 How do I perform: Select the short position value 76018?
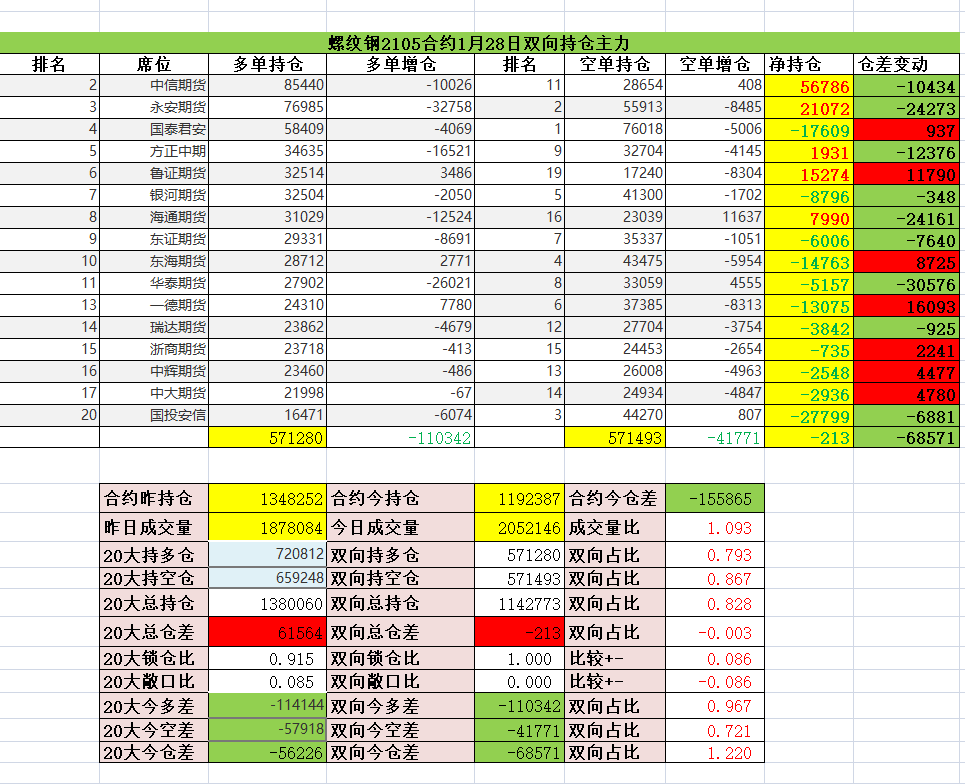coord(615,129)
